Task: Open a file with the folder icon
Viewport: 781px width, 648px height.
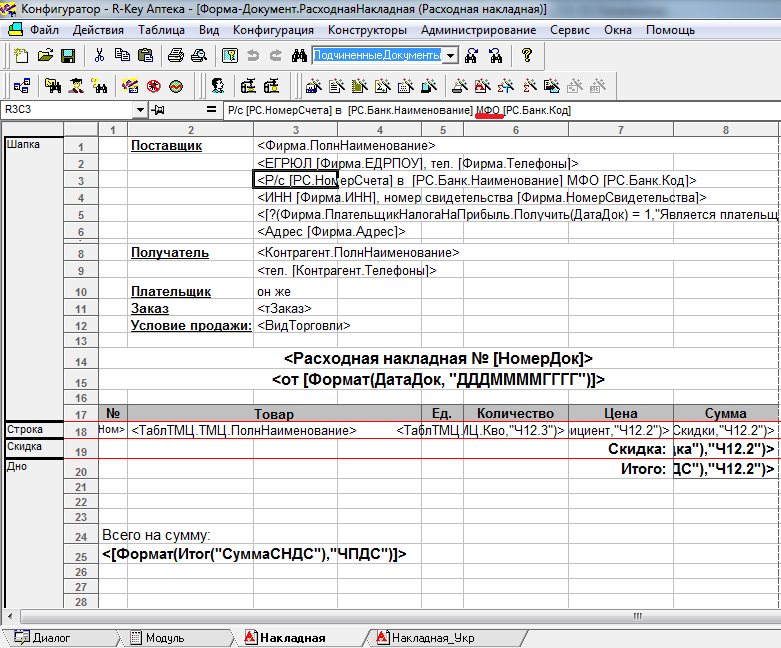Action: click(x=45, y=56)
